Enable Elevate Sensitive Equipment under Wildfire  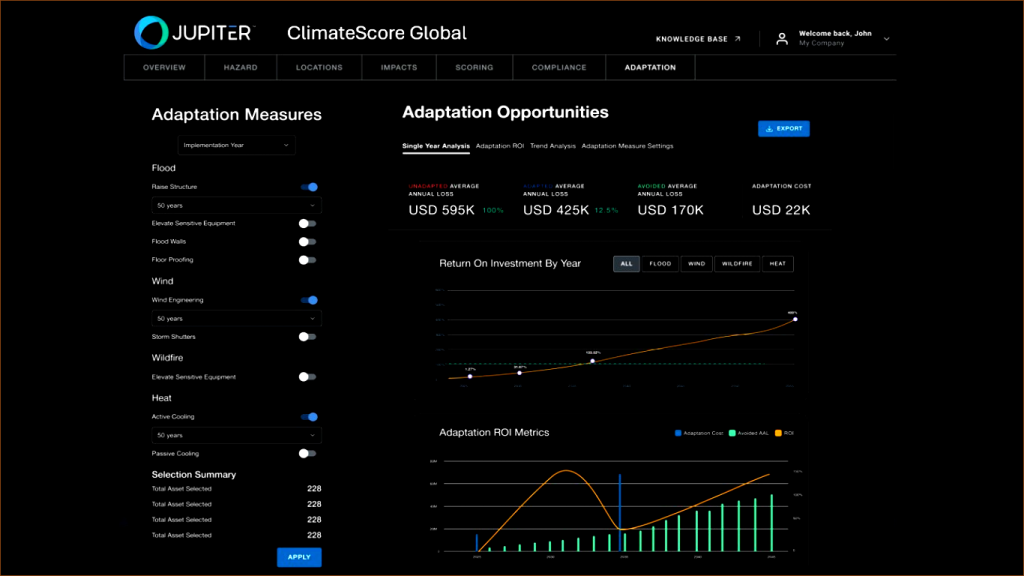308,377
